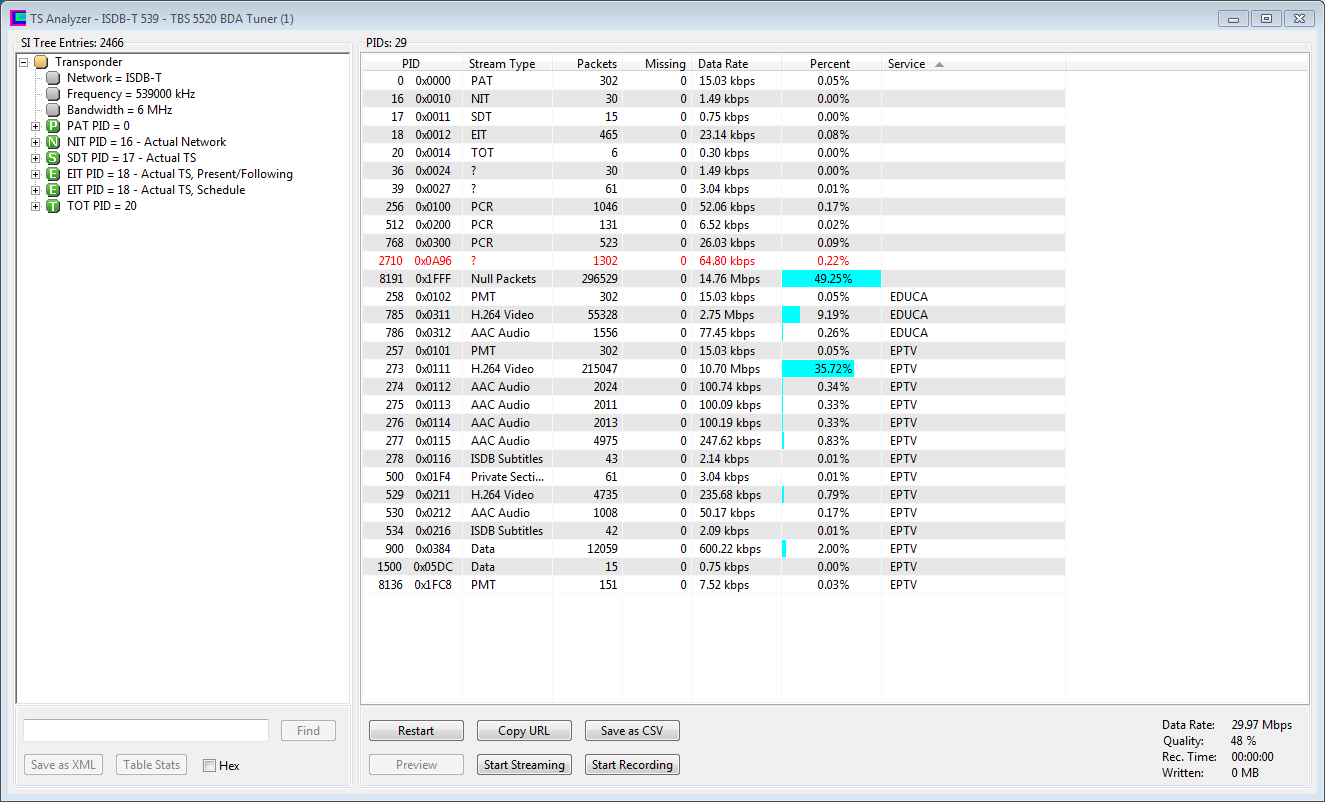Click the gray icon beside Bandwidth = 6 MHz
Viewport: 1325px width, 802px height.
pyautogui.click(x=53, y=110)
